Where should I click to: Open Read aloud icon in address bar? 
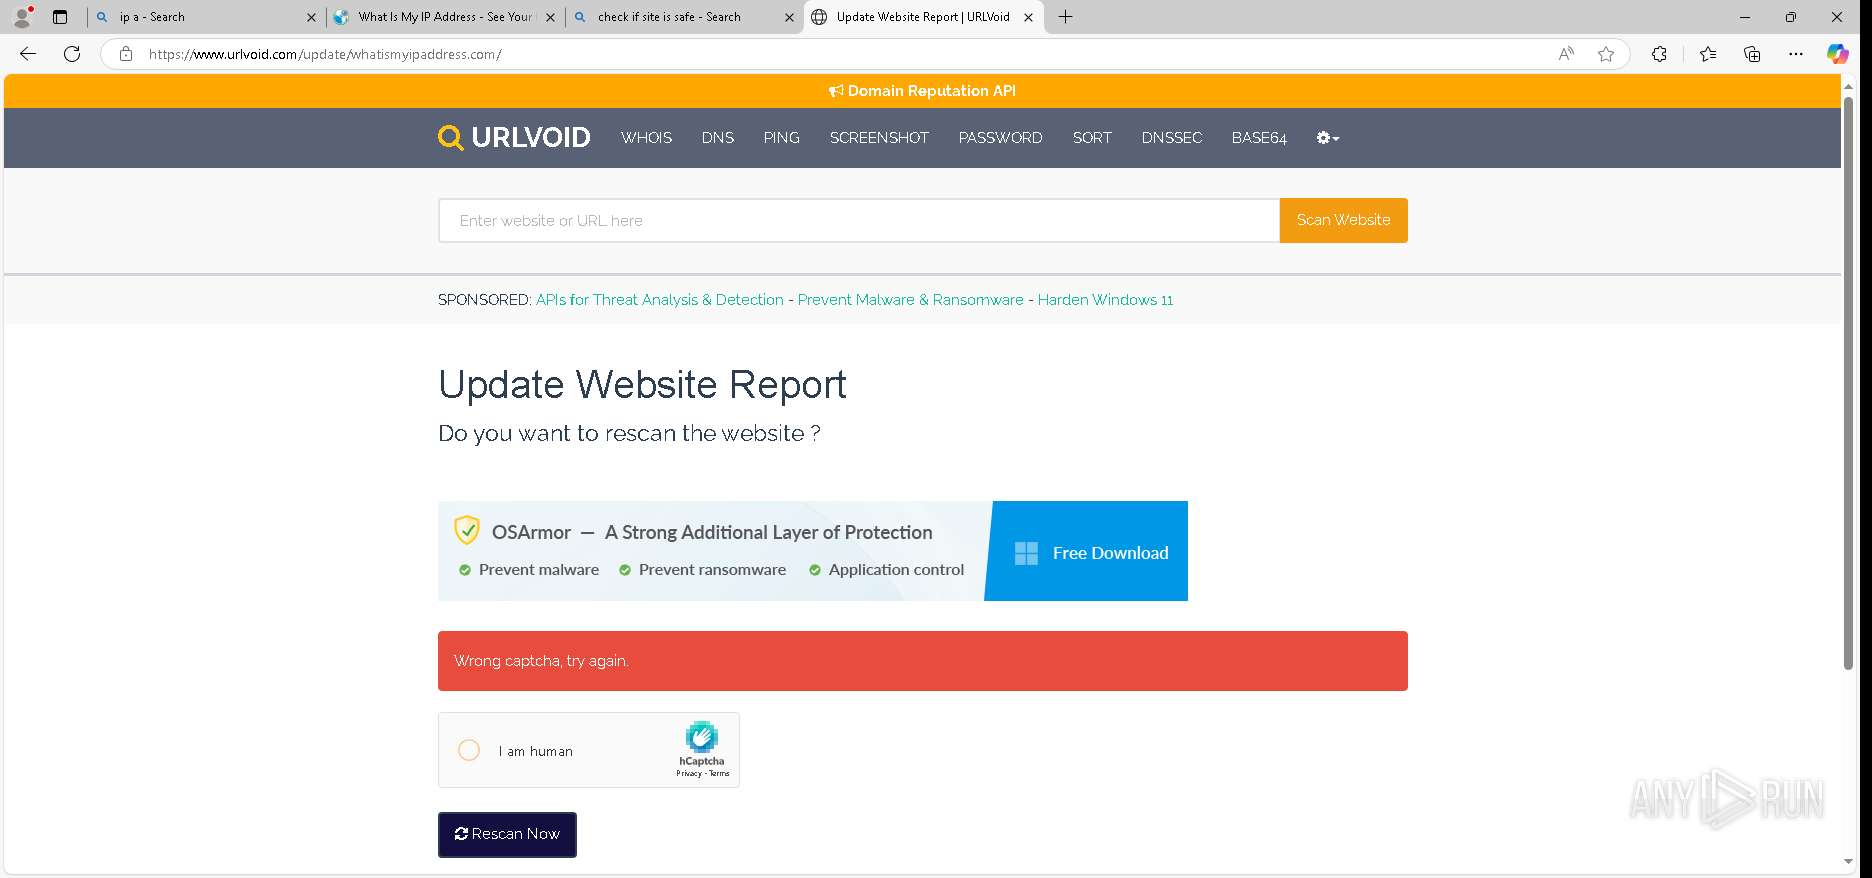(x=1566, y=54)
